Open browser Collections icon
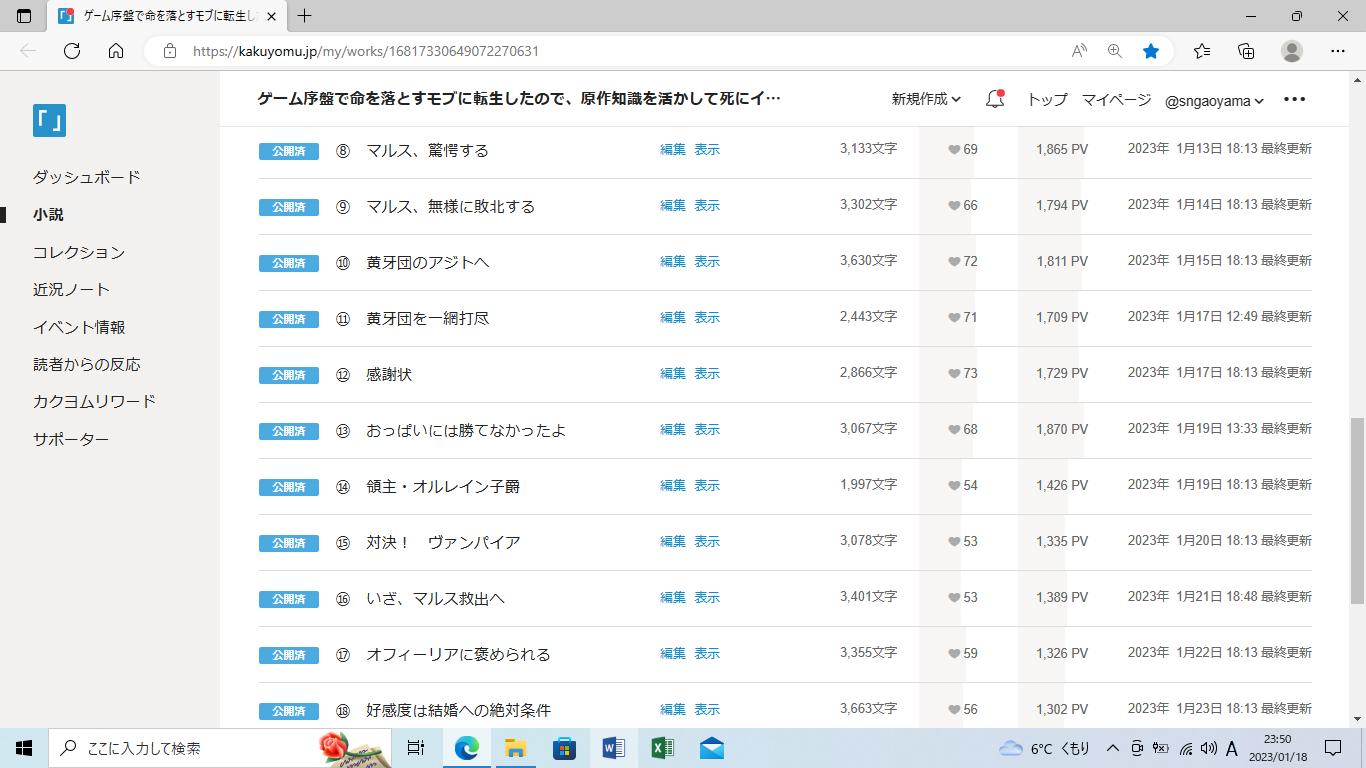This screenshot has width=1366, height=768. [1246, 51]
